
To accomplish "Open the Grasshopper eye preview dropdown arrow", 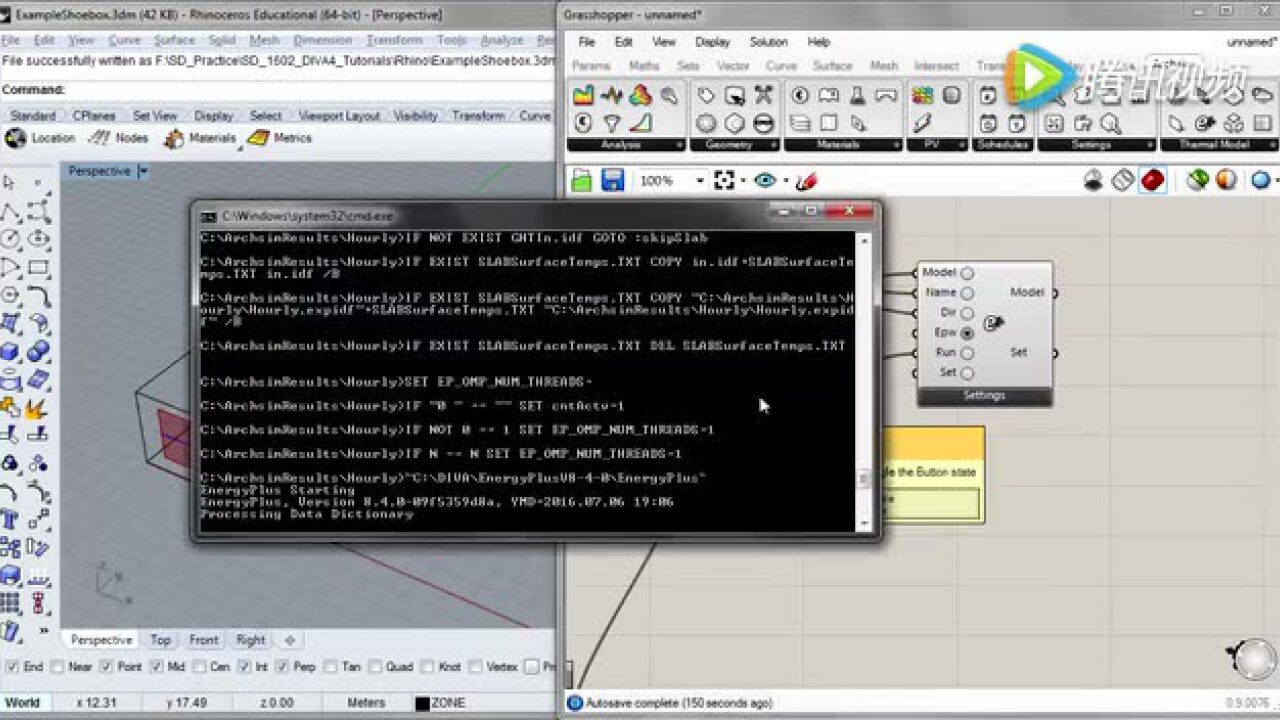I will [785, 181].
